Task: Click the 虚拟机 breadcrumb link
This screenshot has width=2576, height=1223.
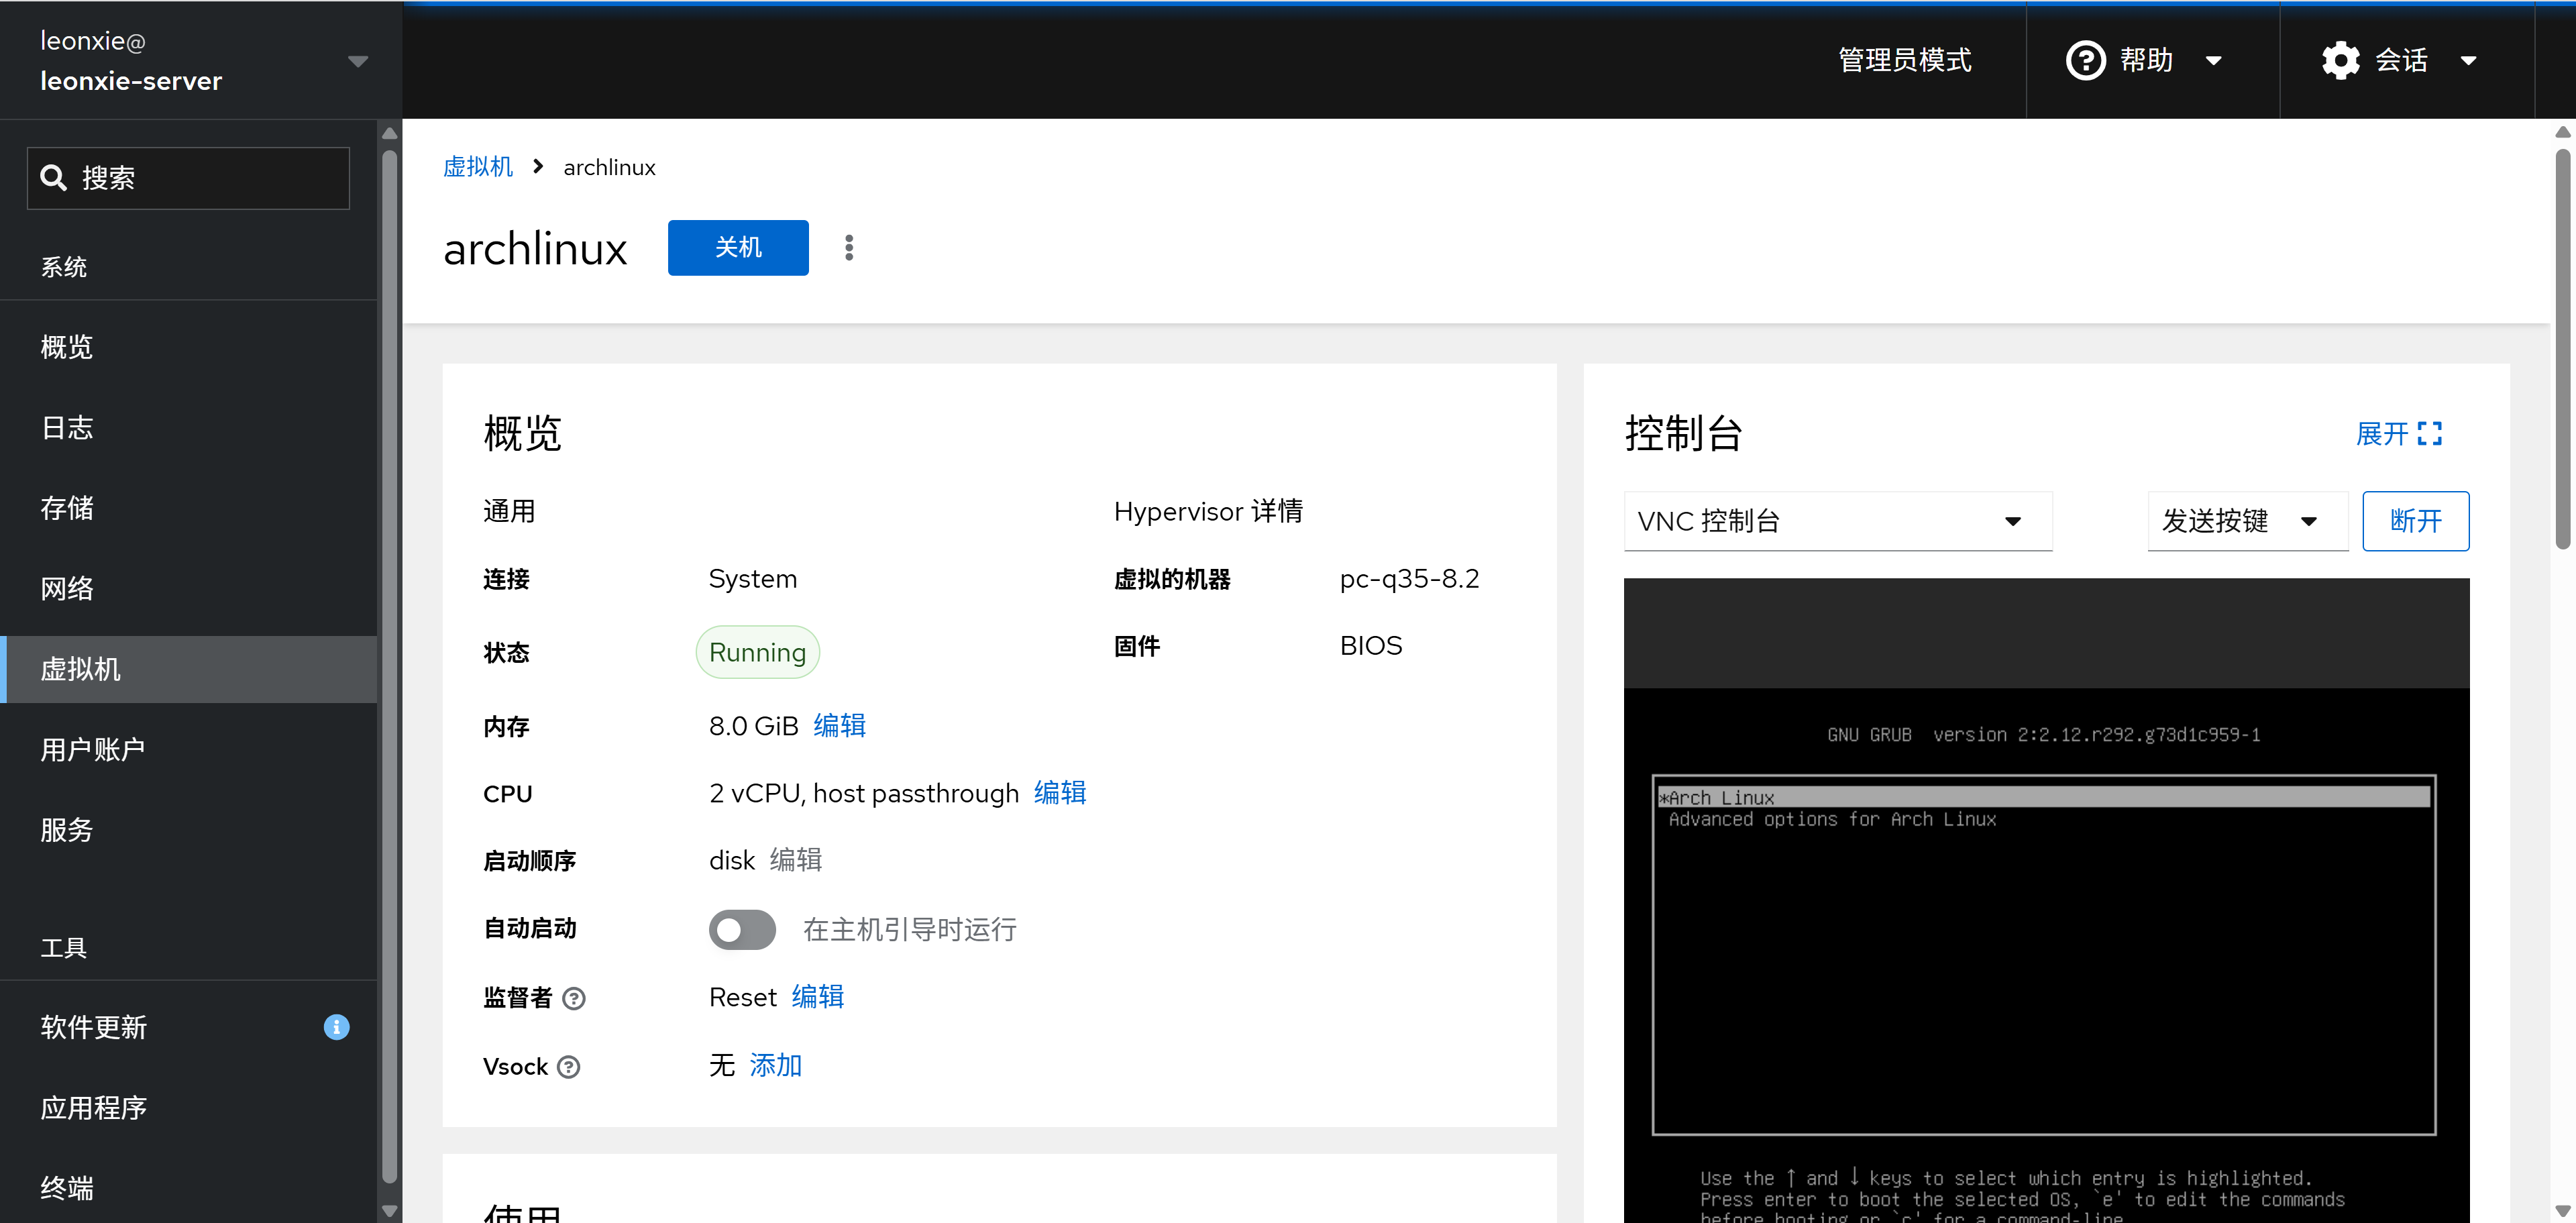Action: pos(478,167)
